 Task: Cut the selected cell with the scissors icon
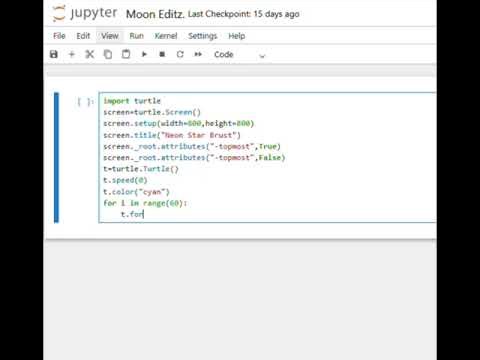point(90,54)
